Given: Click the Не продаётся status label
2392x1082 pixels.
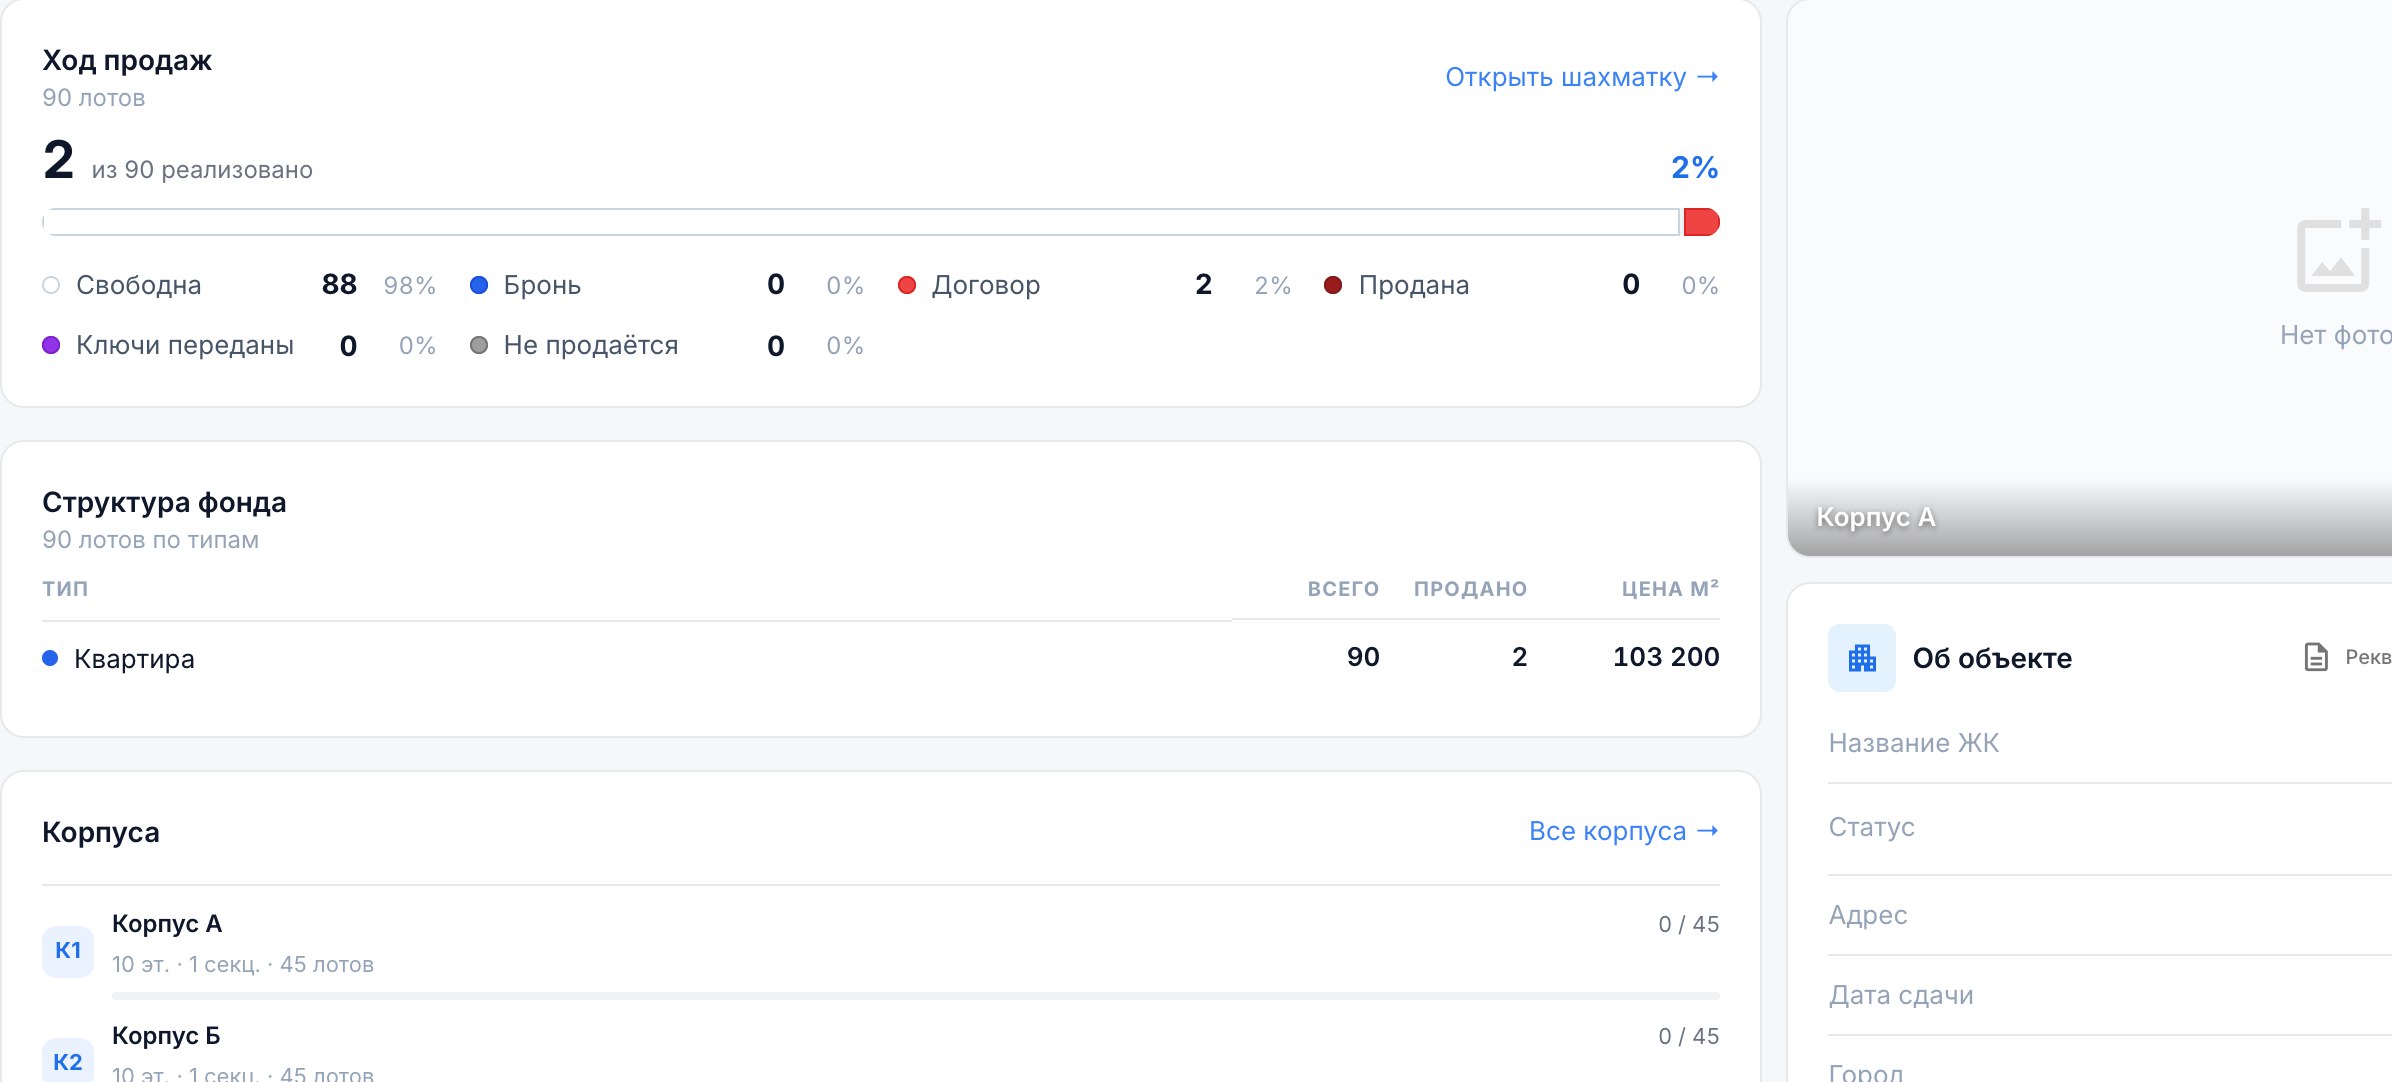Looking at the screenshot, I should 591,345.
